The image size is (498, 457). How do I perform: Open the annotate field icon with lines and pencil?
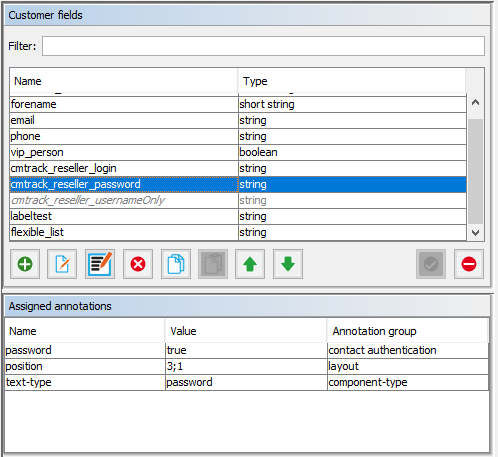(100, 264)
